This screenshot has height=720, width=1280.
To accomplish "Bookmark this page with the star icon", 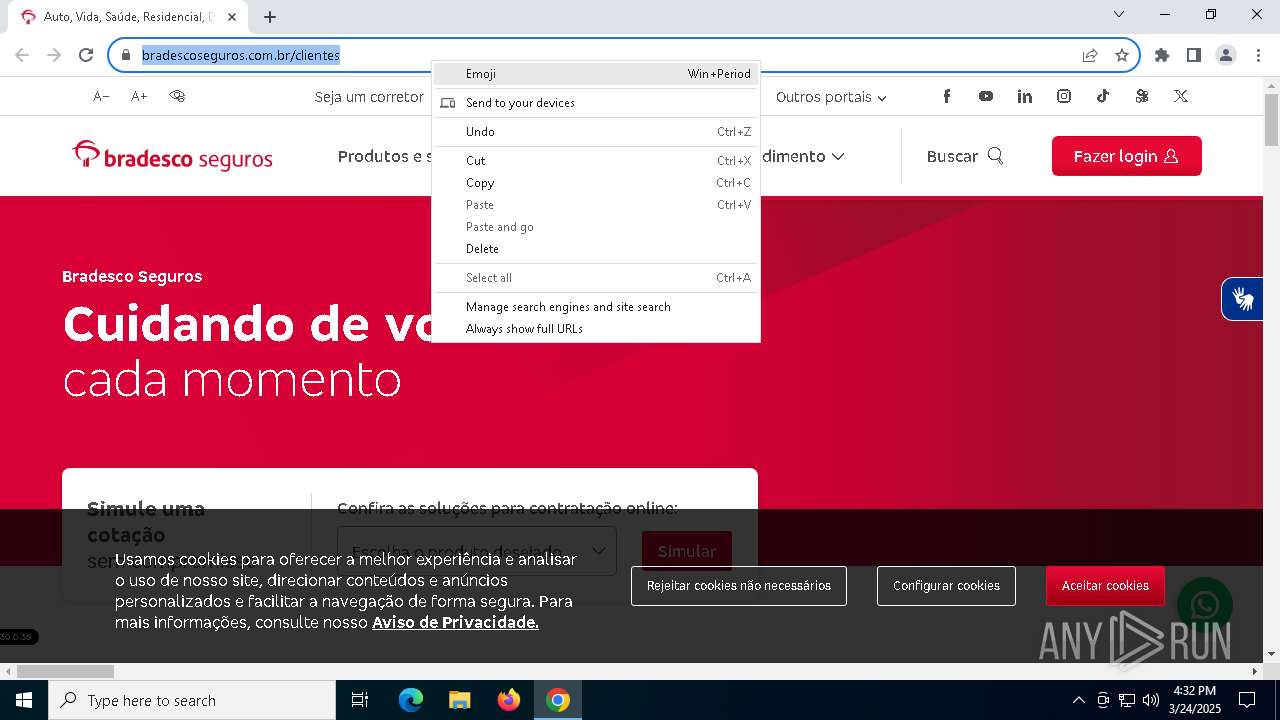I will click(x=1122, y=55).
